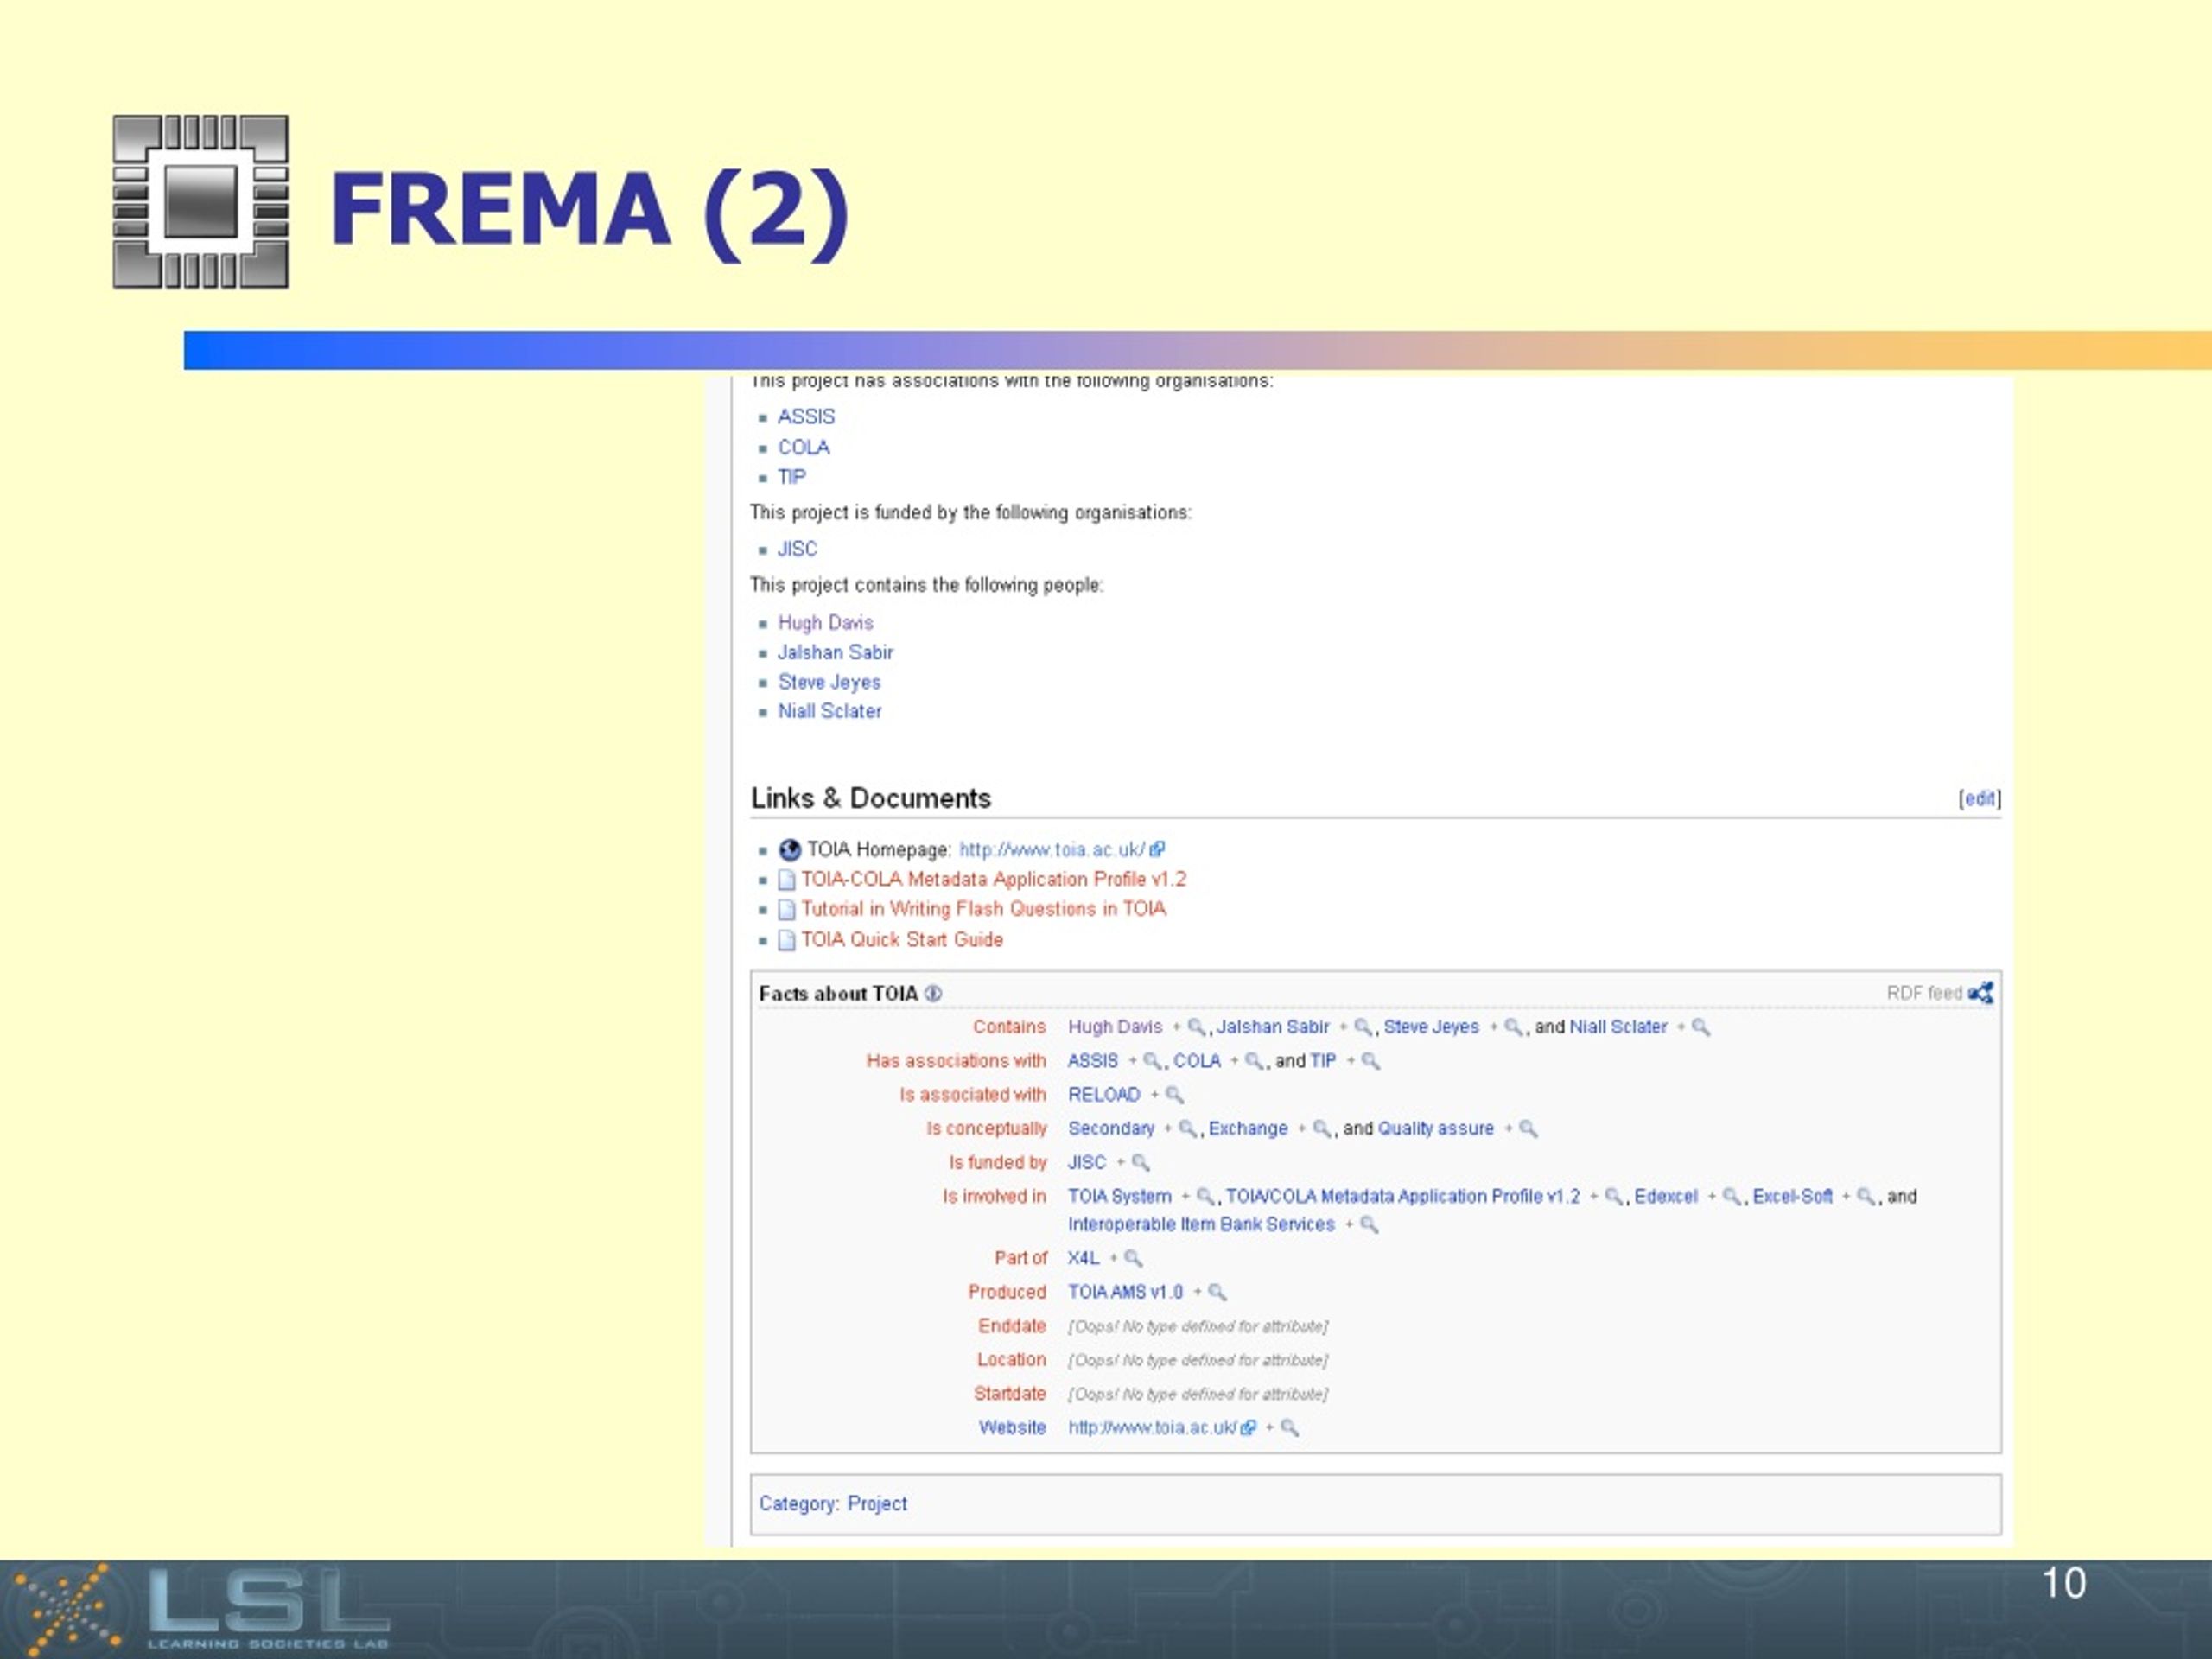Screen dimensions: 2212x1659
Task: Click the Secondary concept link
Action: [1111, 1129]
